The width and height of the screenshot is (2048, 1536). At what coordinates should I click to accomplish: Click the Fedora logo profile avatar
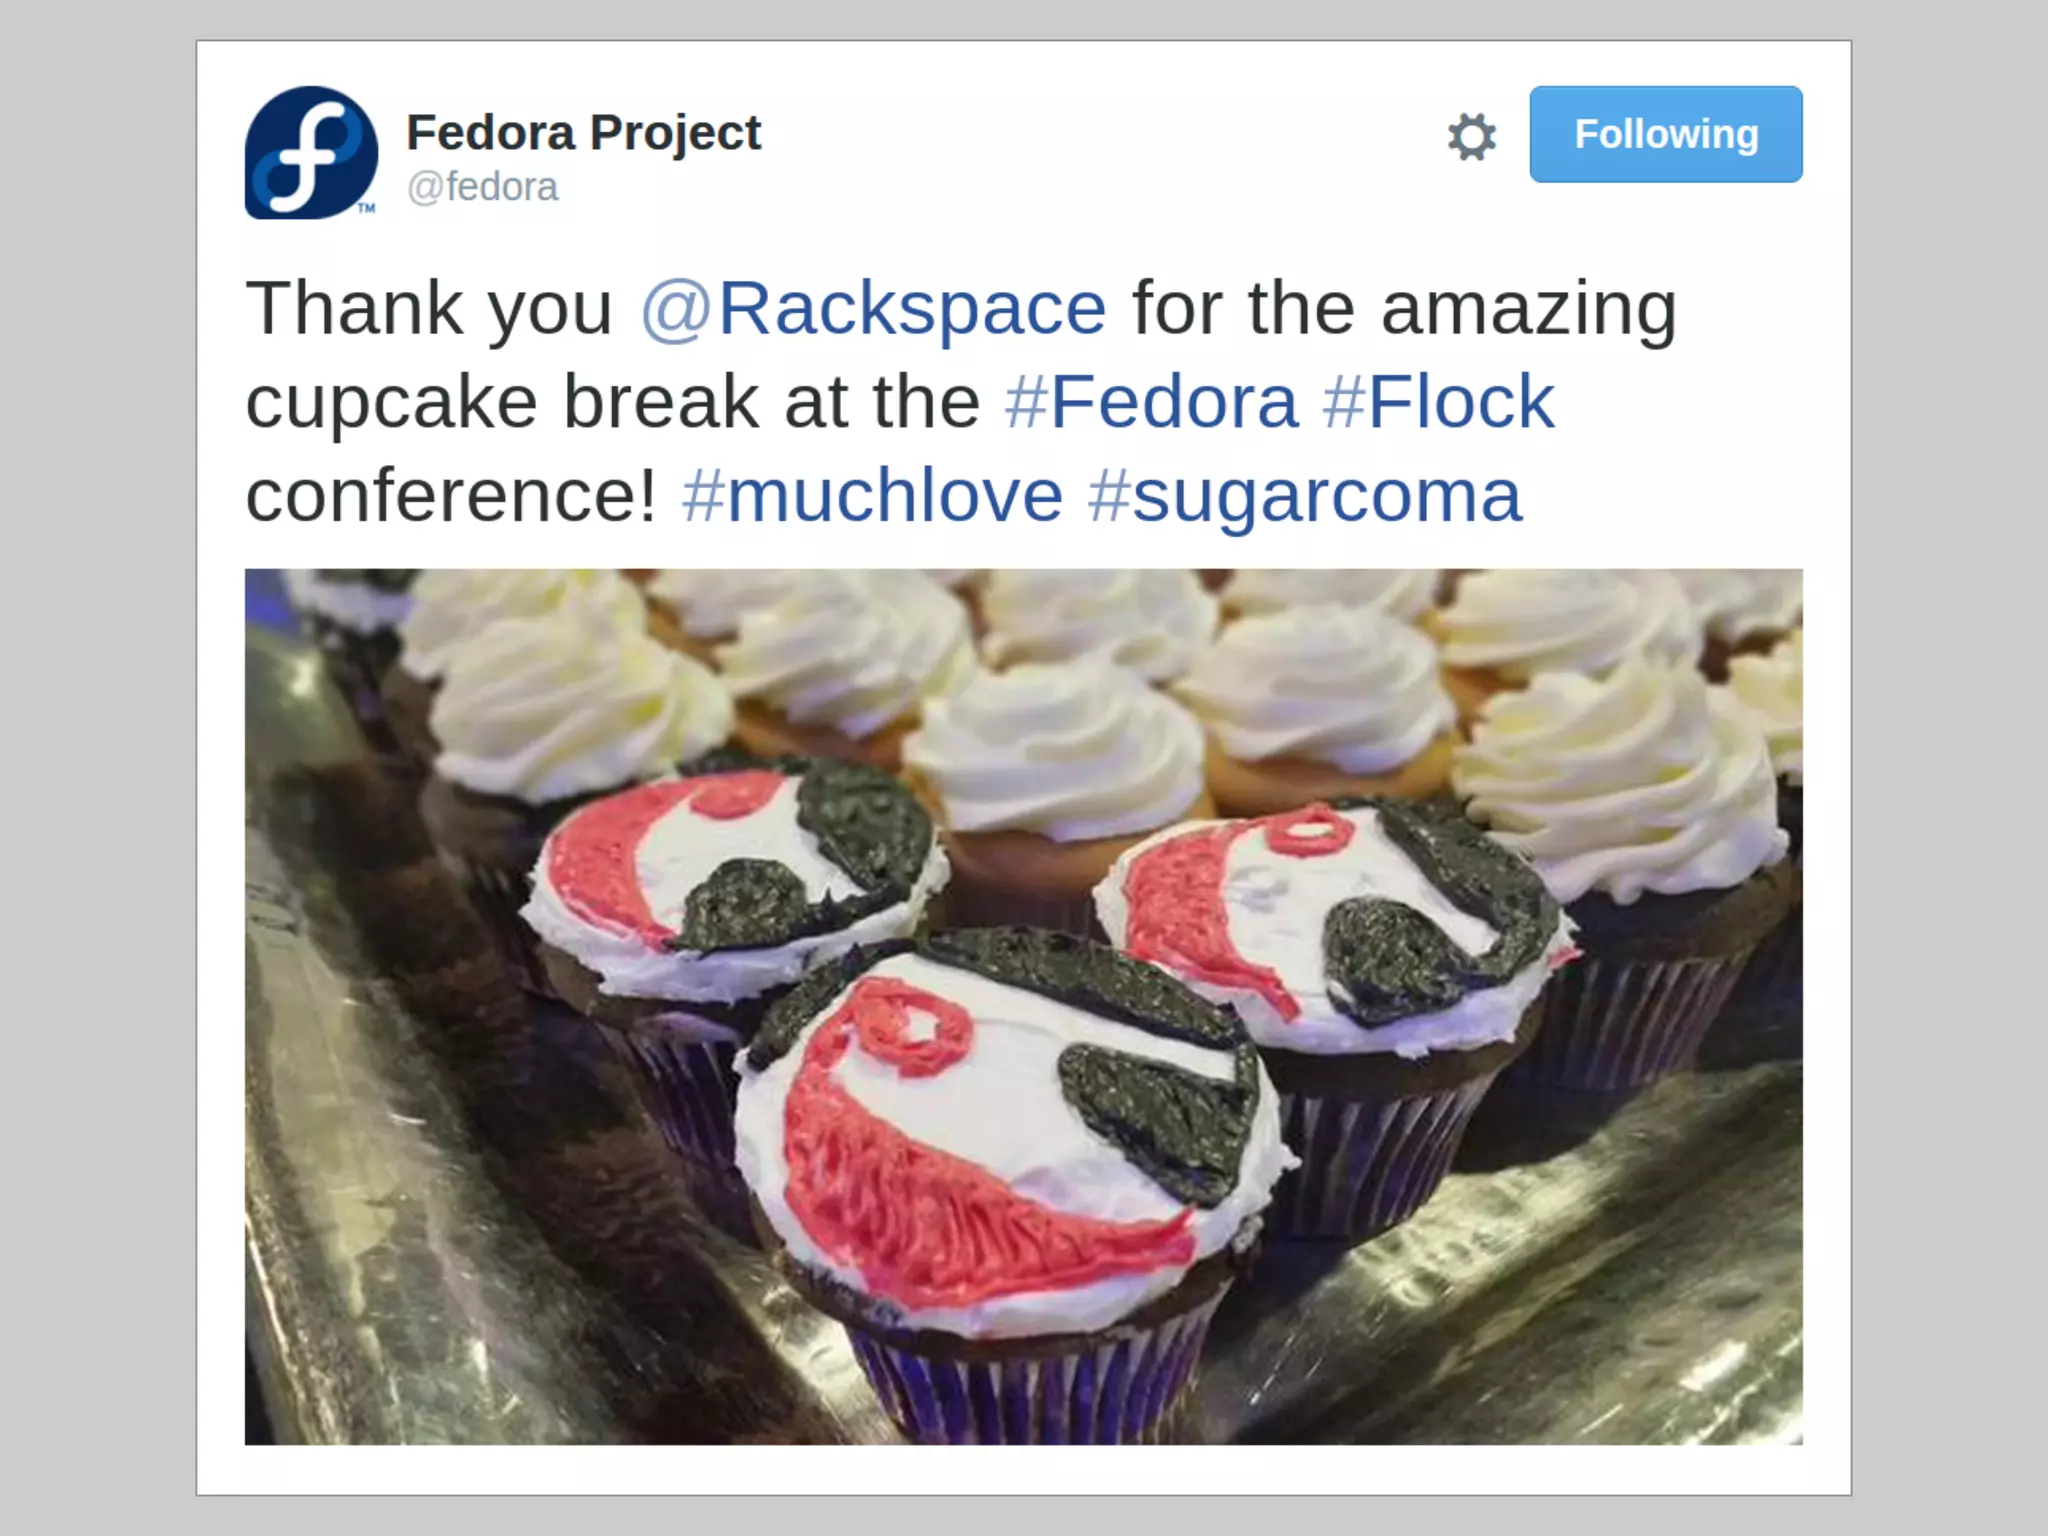(x=311, y=152)
